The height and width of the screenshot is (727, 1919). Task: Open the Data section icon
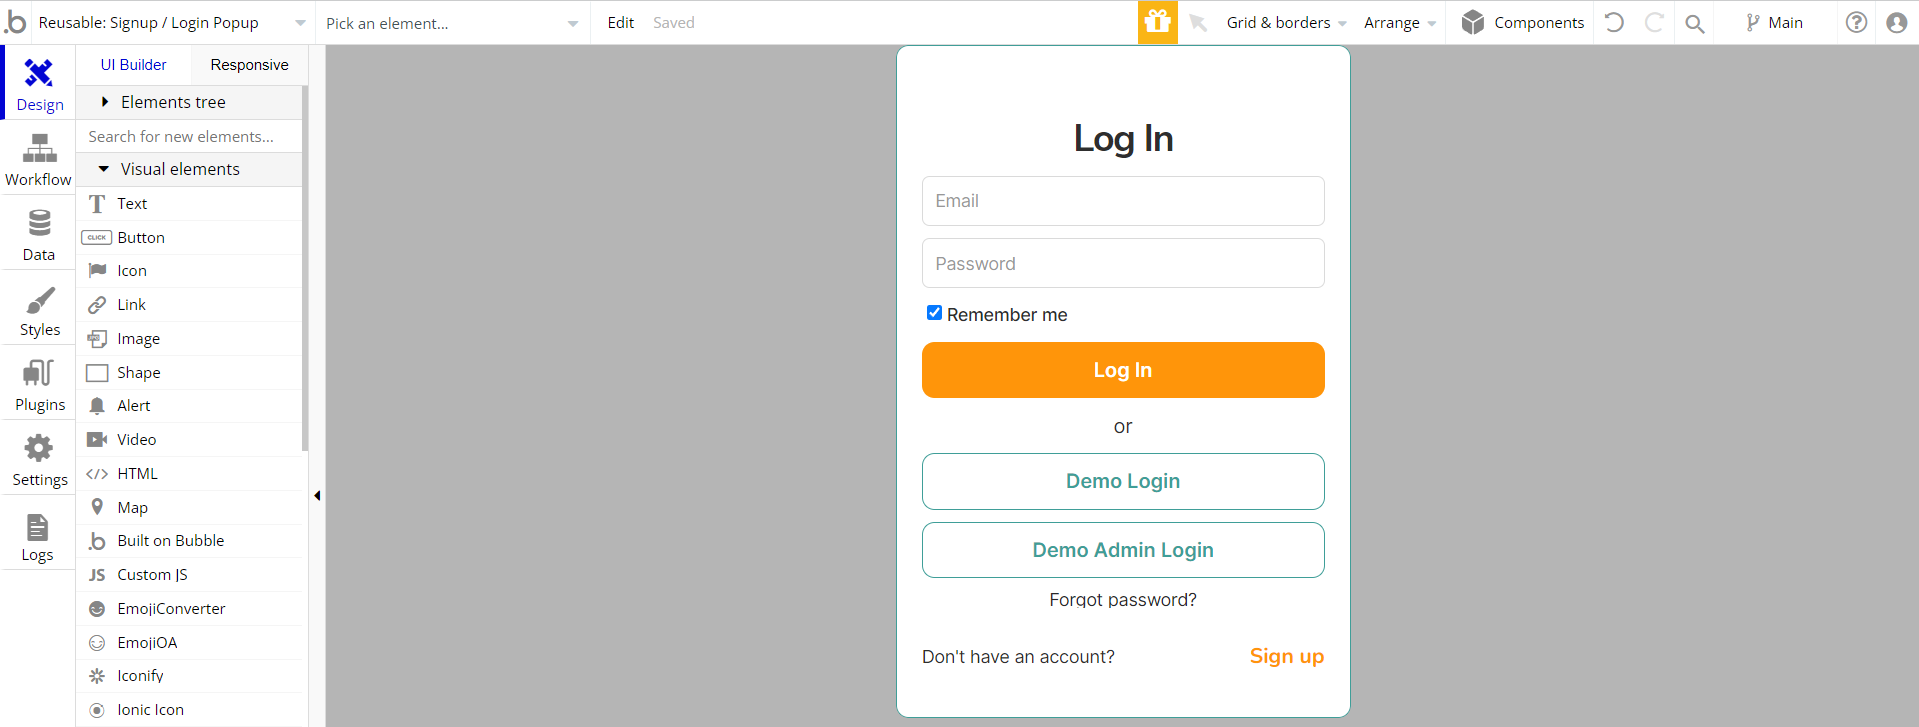pos(39,223)
